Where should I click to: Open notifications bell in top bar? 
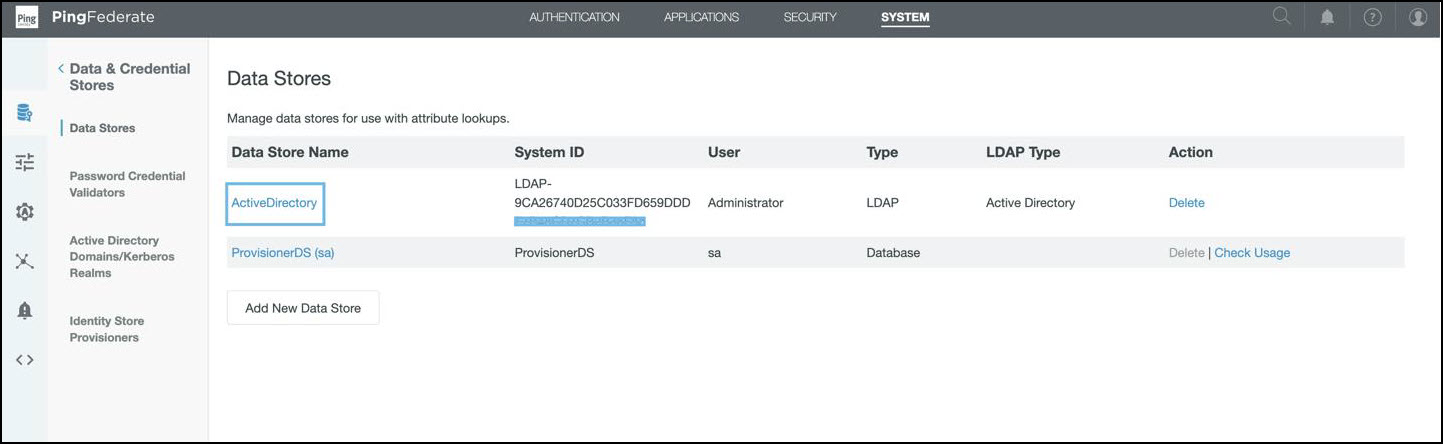[1327, 18]
